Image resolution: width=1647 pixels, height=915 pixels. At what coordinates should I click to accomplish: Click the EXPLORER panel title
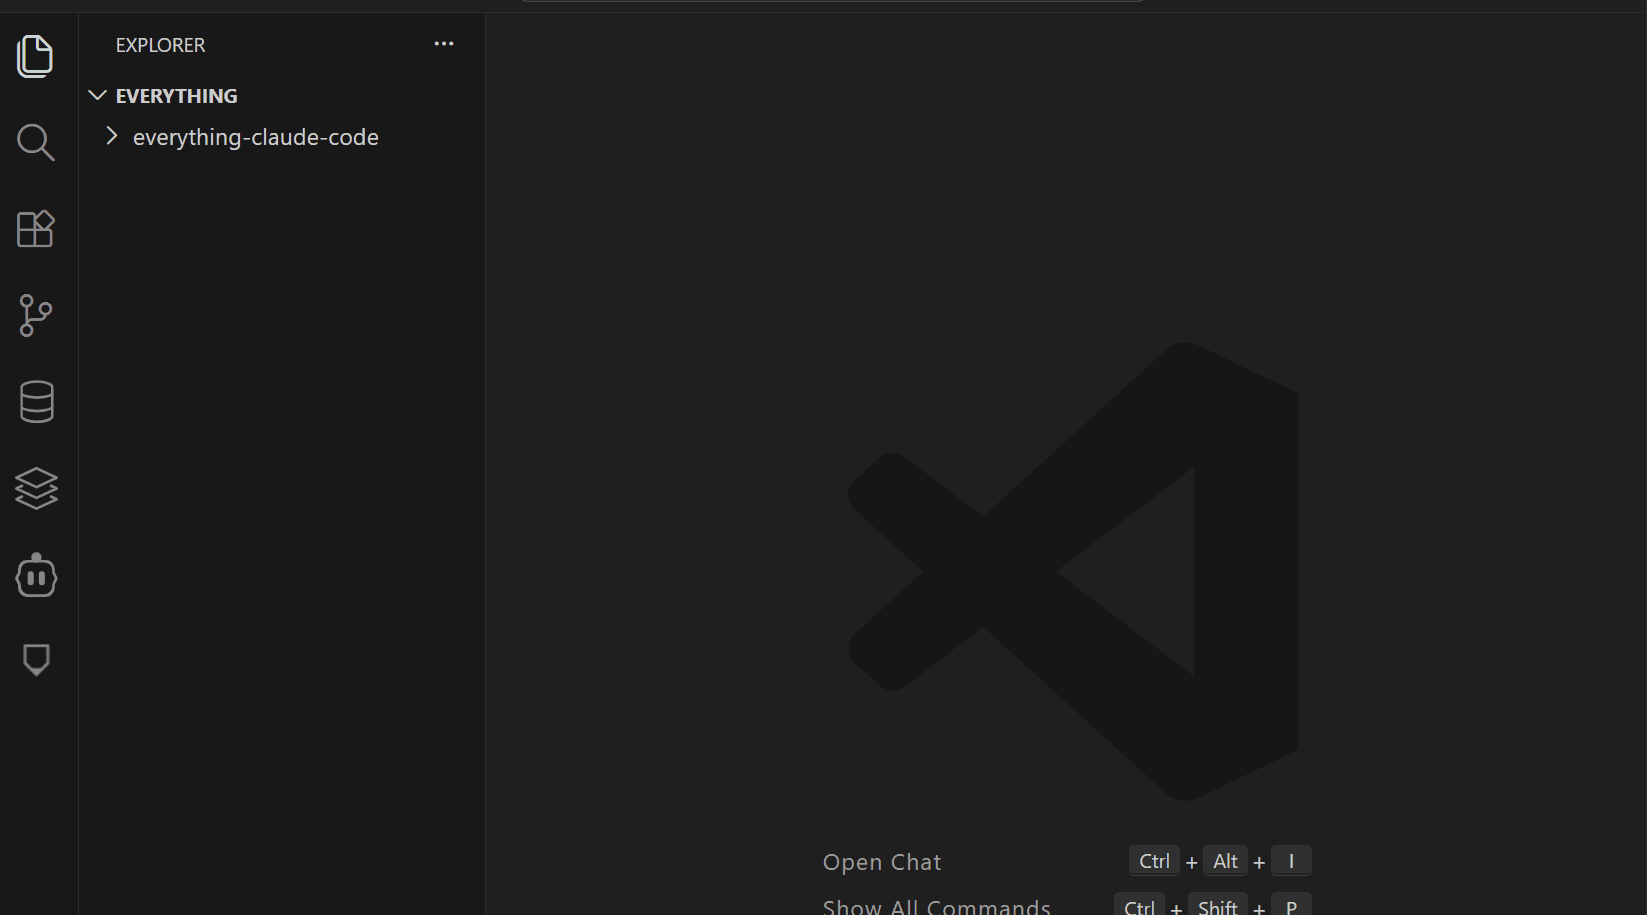tap(160, 45)
